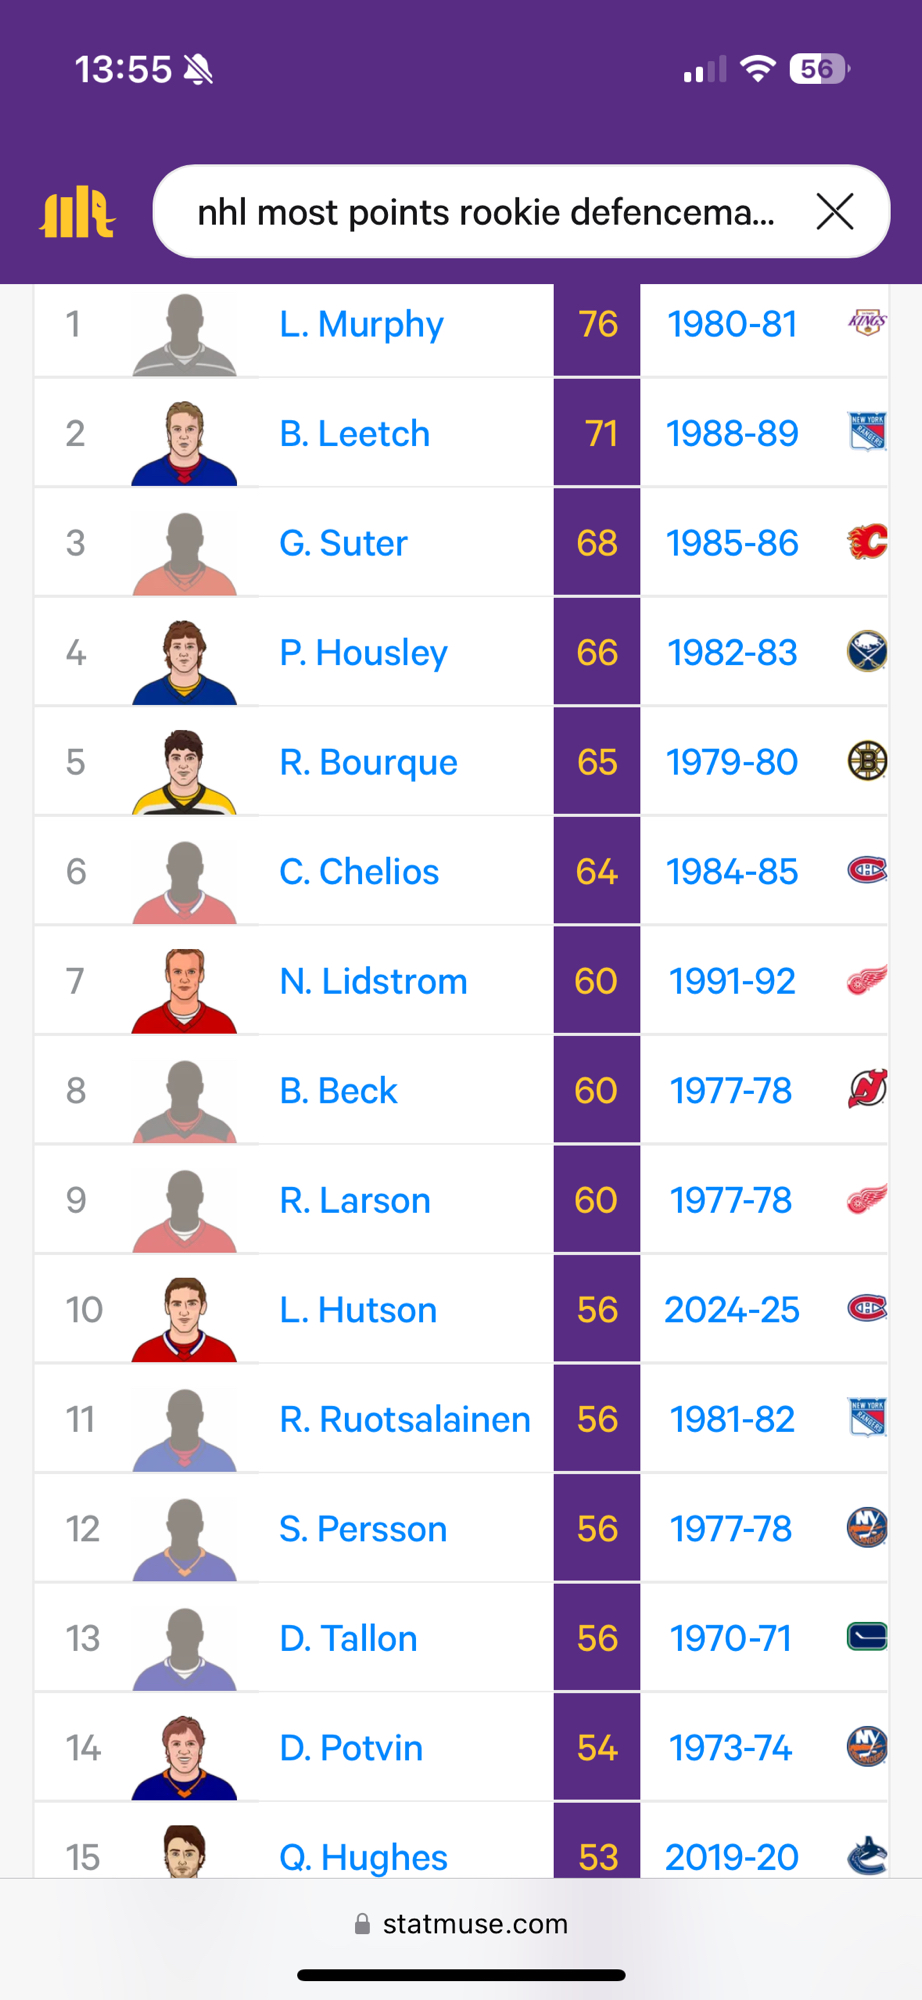922x2000 pixels.
Task: Select the 2024-25 season link
Action: [732, 1310]
